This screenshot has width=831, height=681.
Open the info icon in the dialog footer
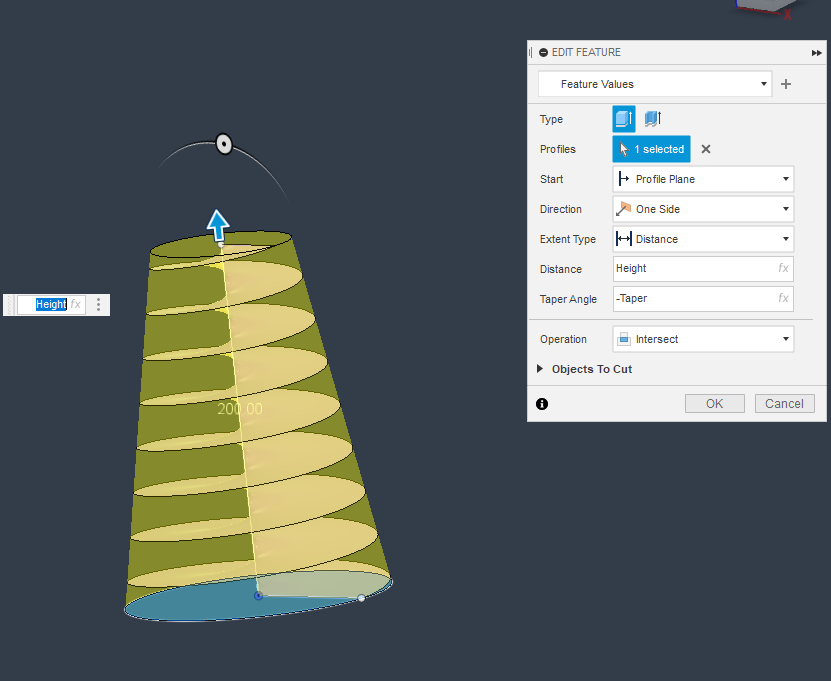(541, 404)
